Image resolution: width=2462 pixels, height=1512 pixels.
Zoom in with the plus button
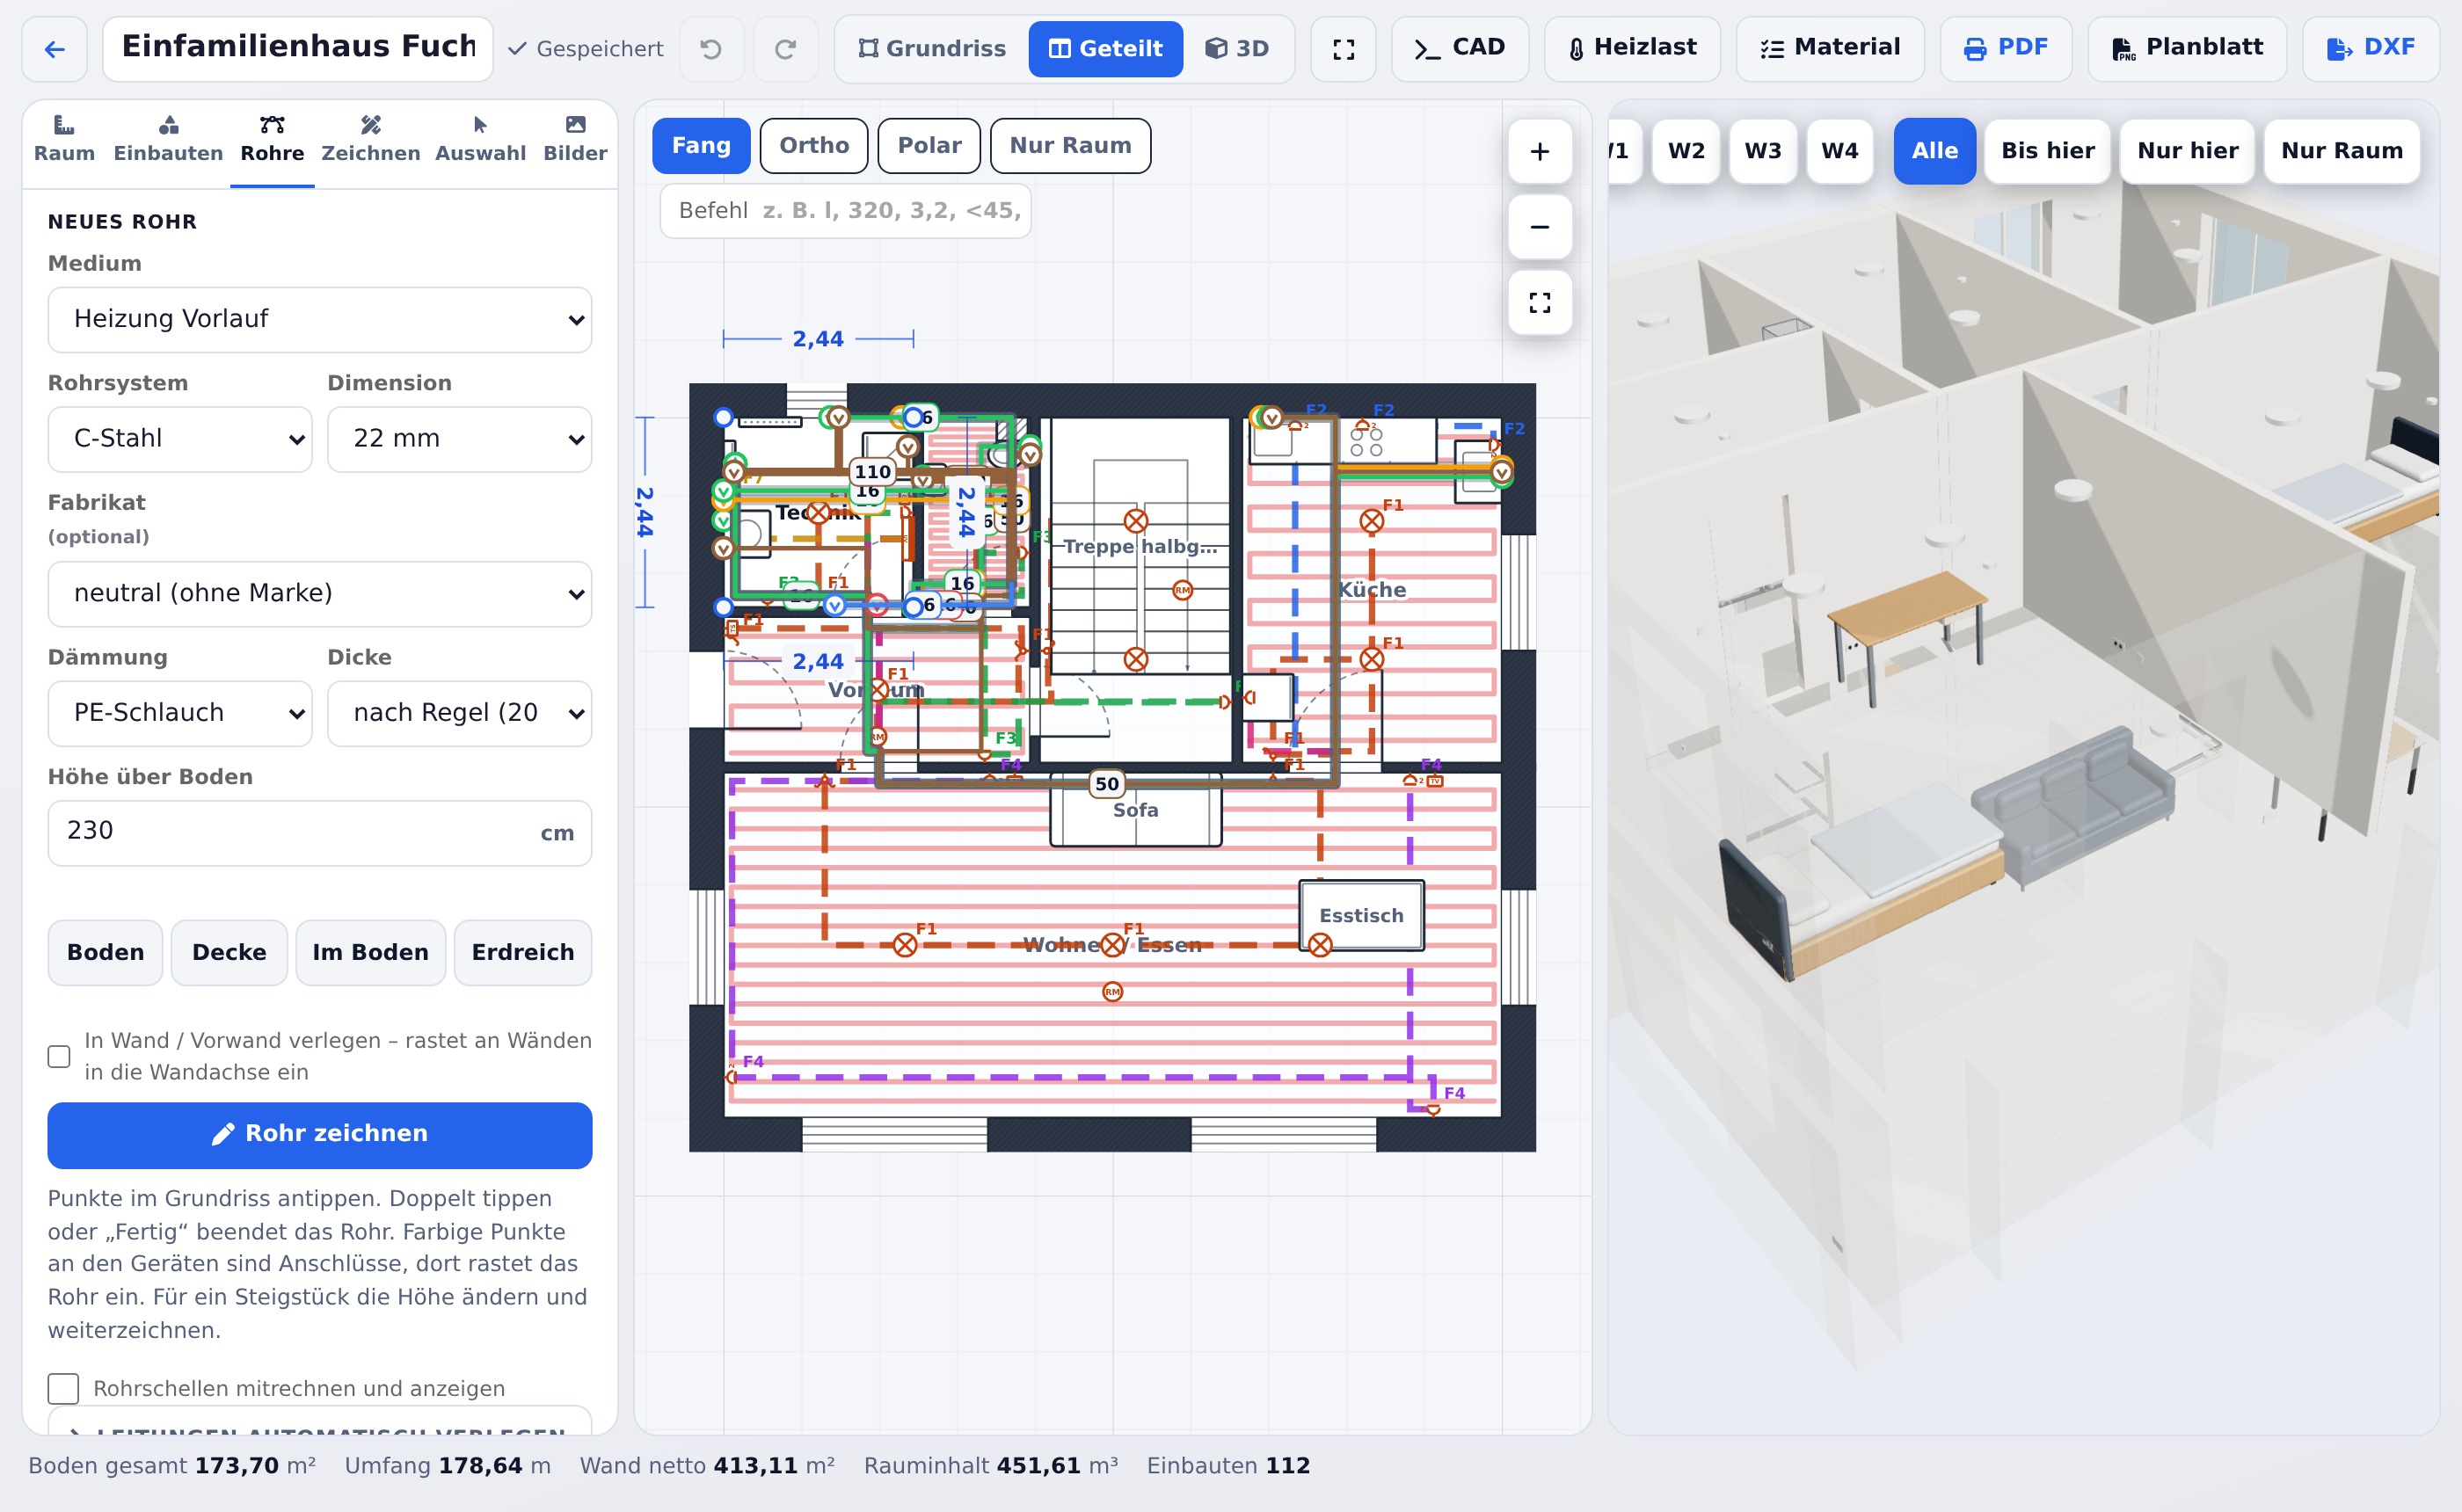pos(1540,151)
